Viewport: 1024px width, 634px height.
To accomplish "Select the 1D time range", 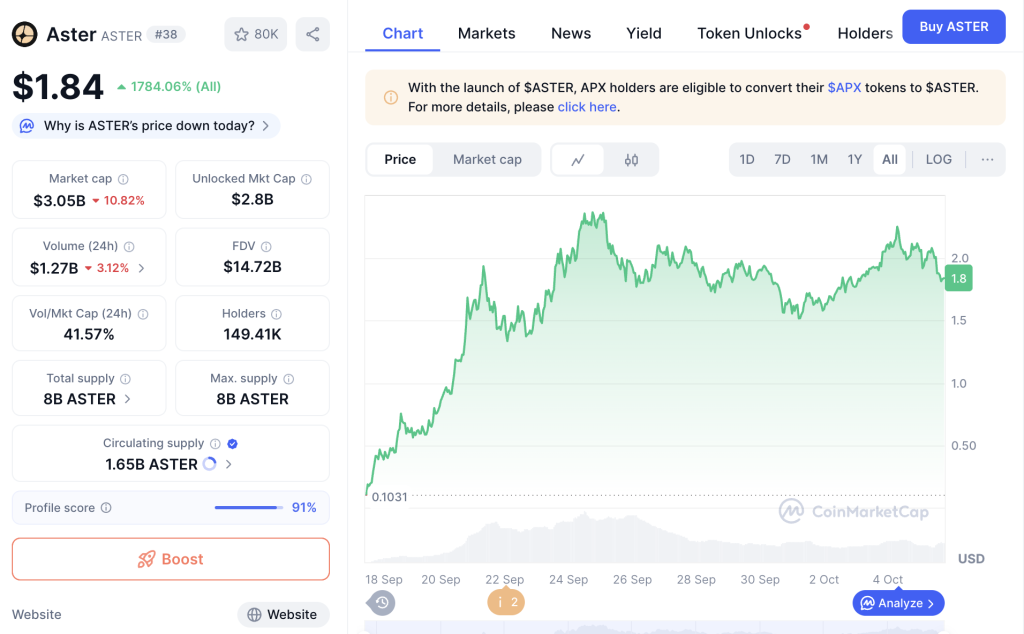I will point(747,160).
